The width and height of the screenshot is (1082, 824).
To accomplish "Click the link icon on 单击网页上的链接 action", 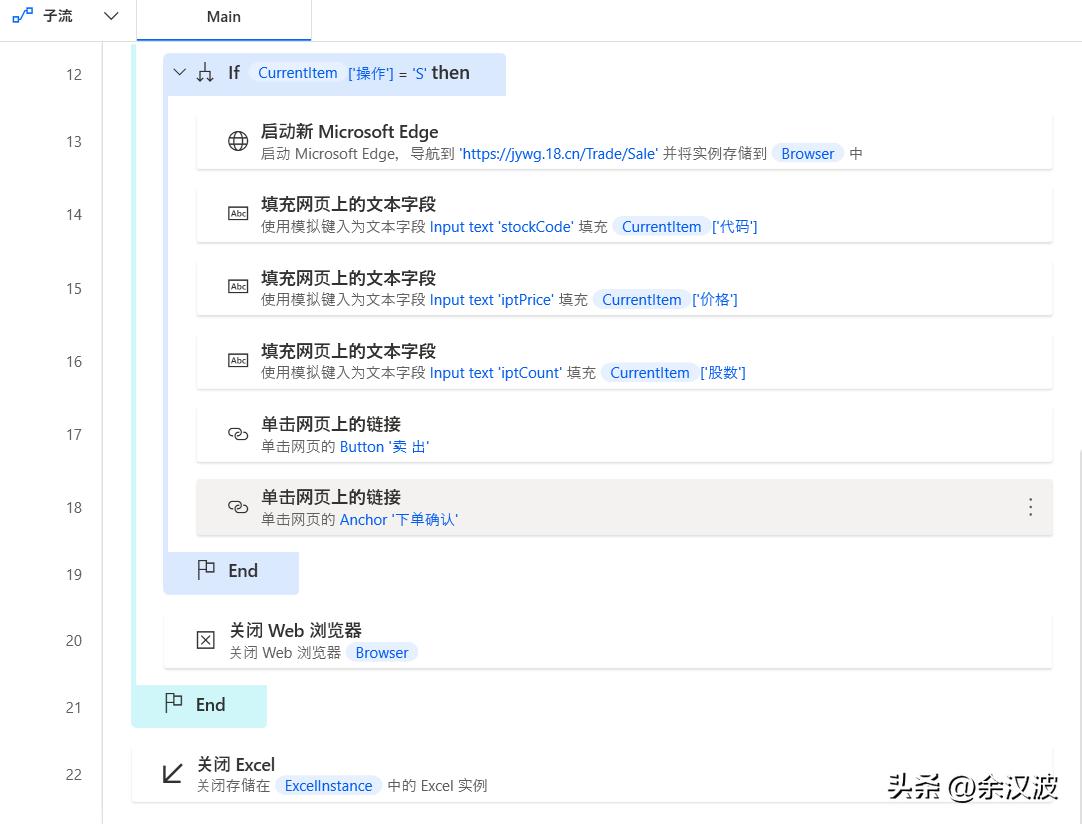I will 237,434.
